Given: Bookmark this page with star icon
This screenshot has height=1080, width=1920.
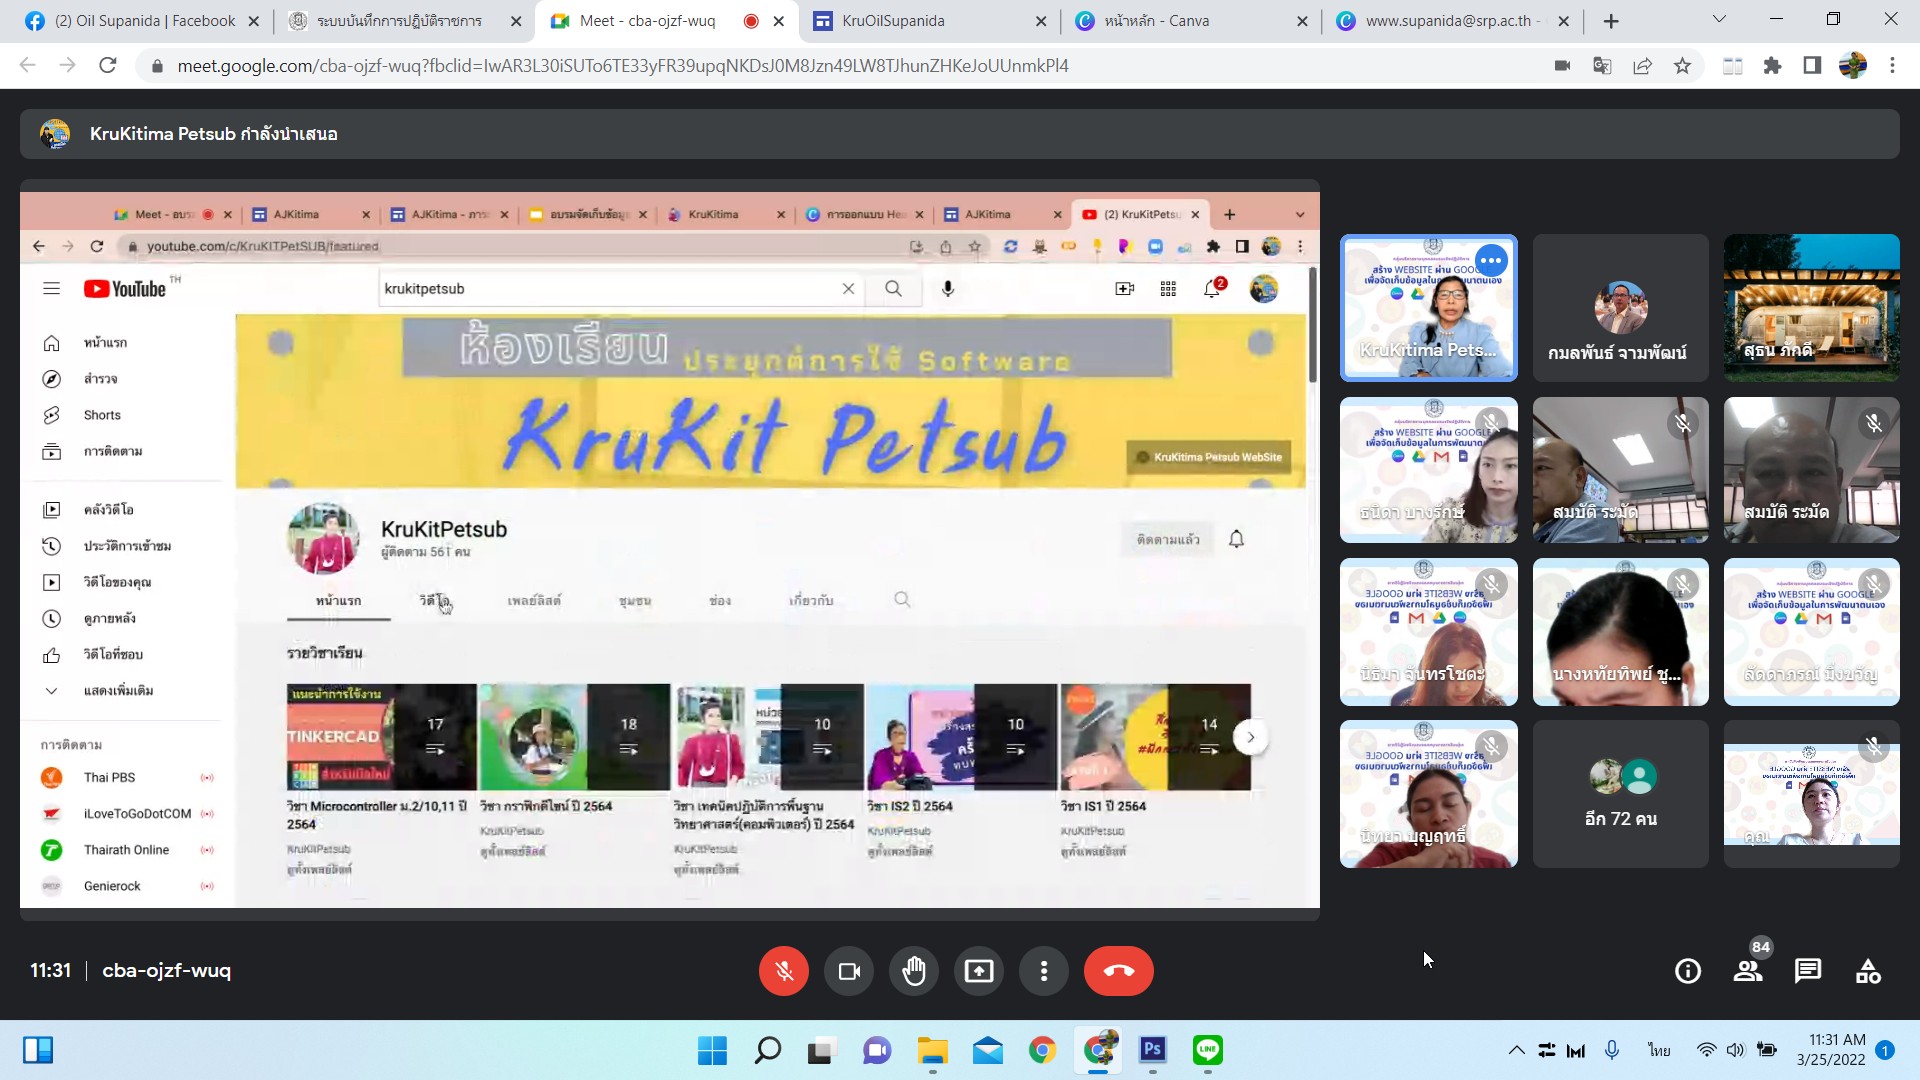Looking at the screenshot, I should (1683, 66).
